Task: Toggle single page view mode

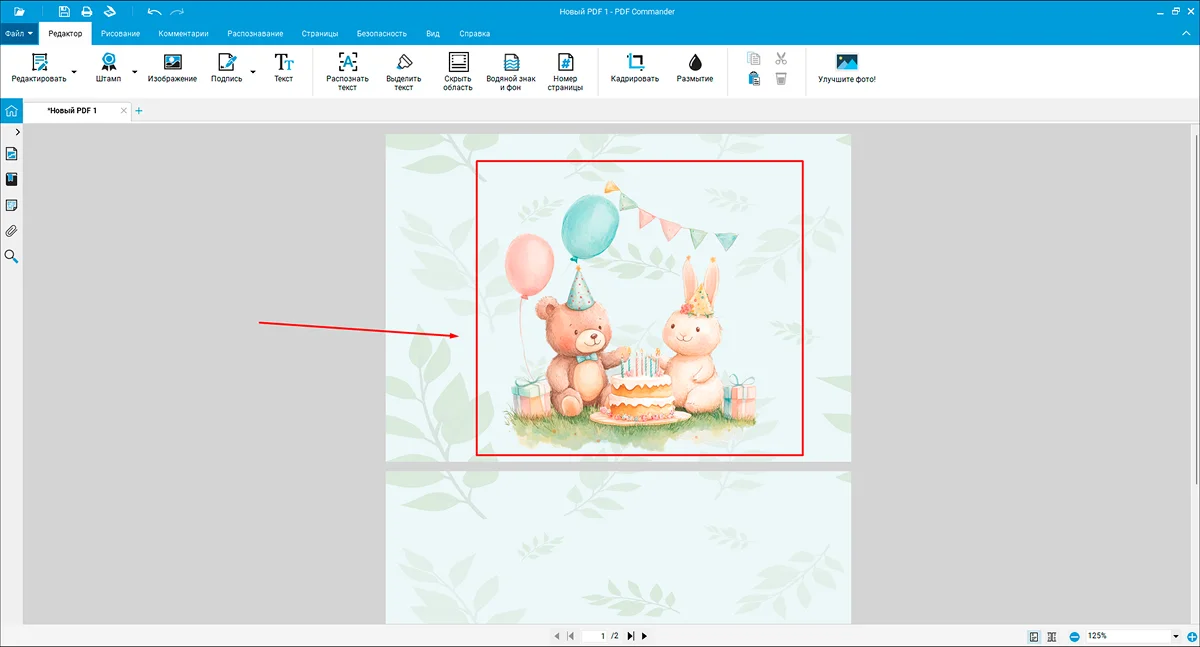Action: [x=1034, y=636]
